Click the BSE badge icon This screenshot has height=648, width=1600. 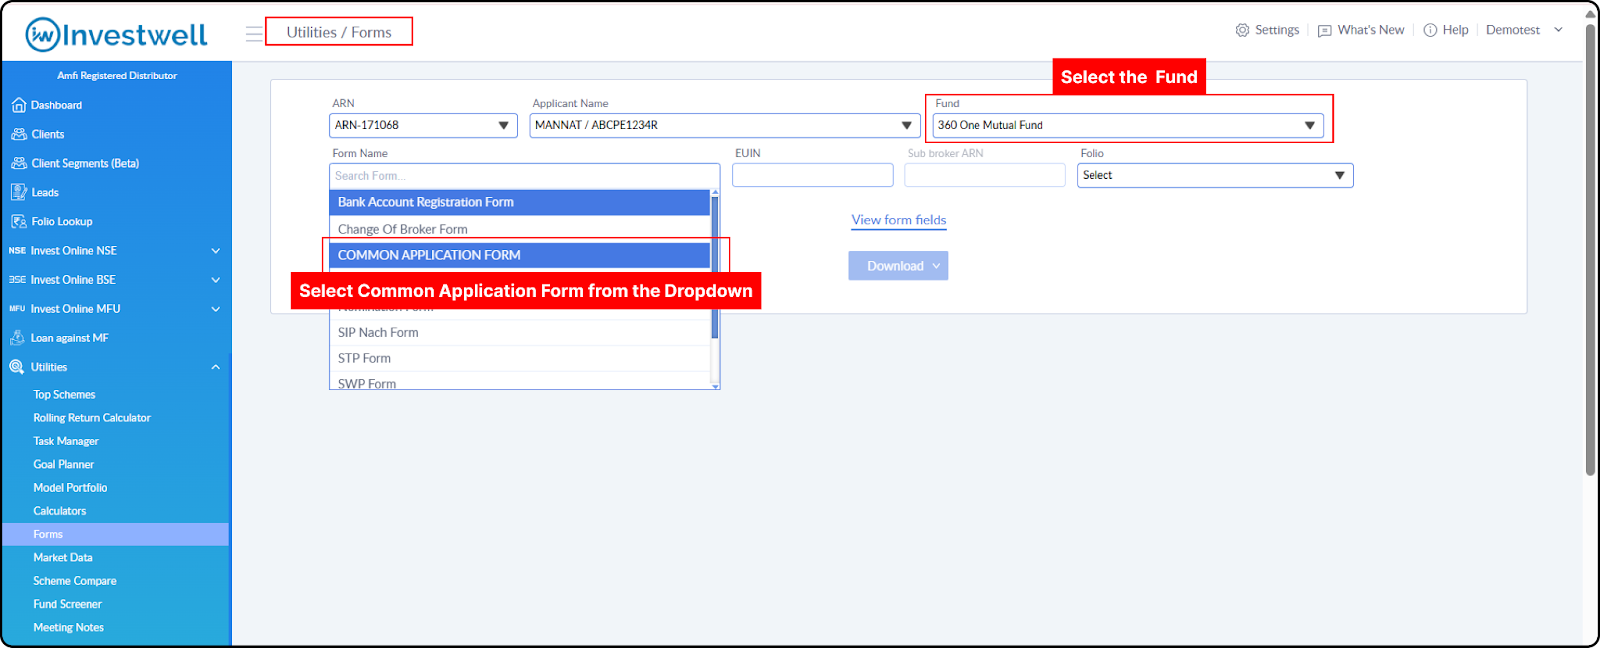tap(17, 280)
